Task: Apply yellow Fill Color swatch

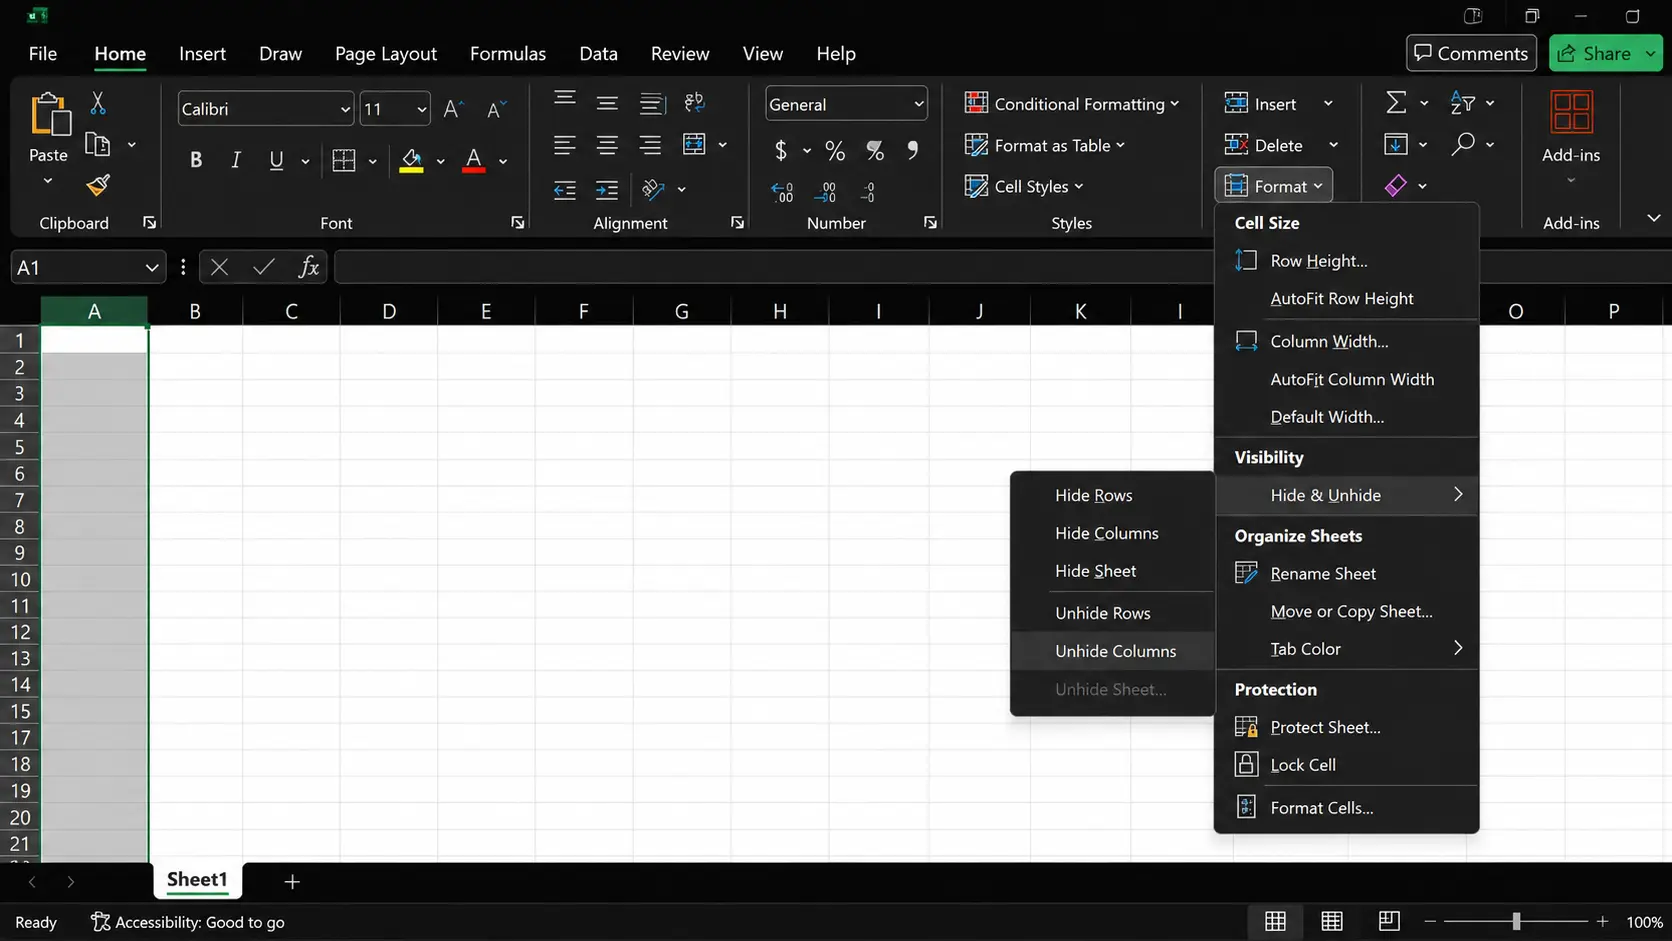Action: coord(411,160)
